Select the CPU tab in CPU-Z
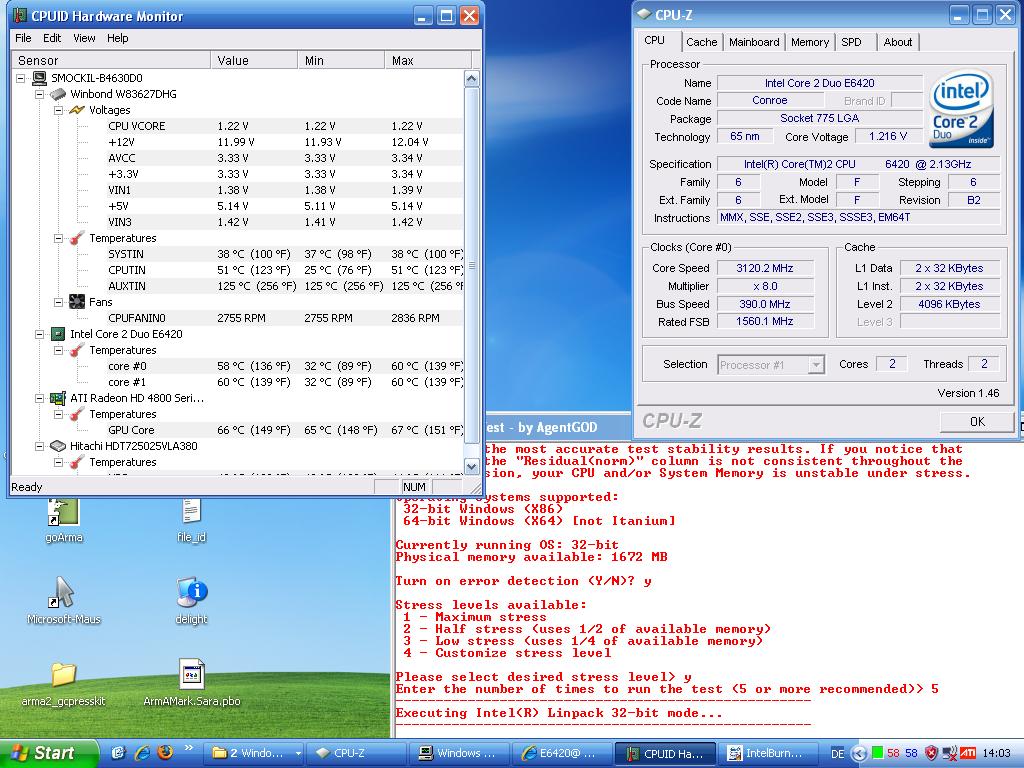Image resolution: width=1024 pixels, height=768 pixels. [654, 40]
